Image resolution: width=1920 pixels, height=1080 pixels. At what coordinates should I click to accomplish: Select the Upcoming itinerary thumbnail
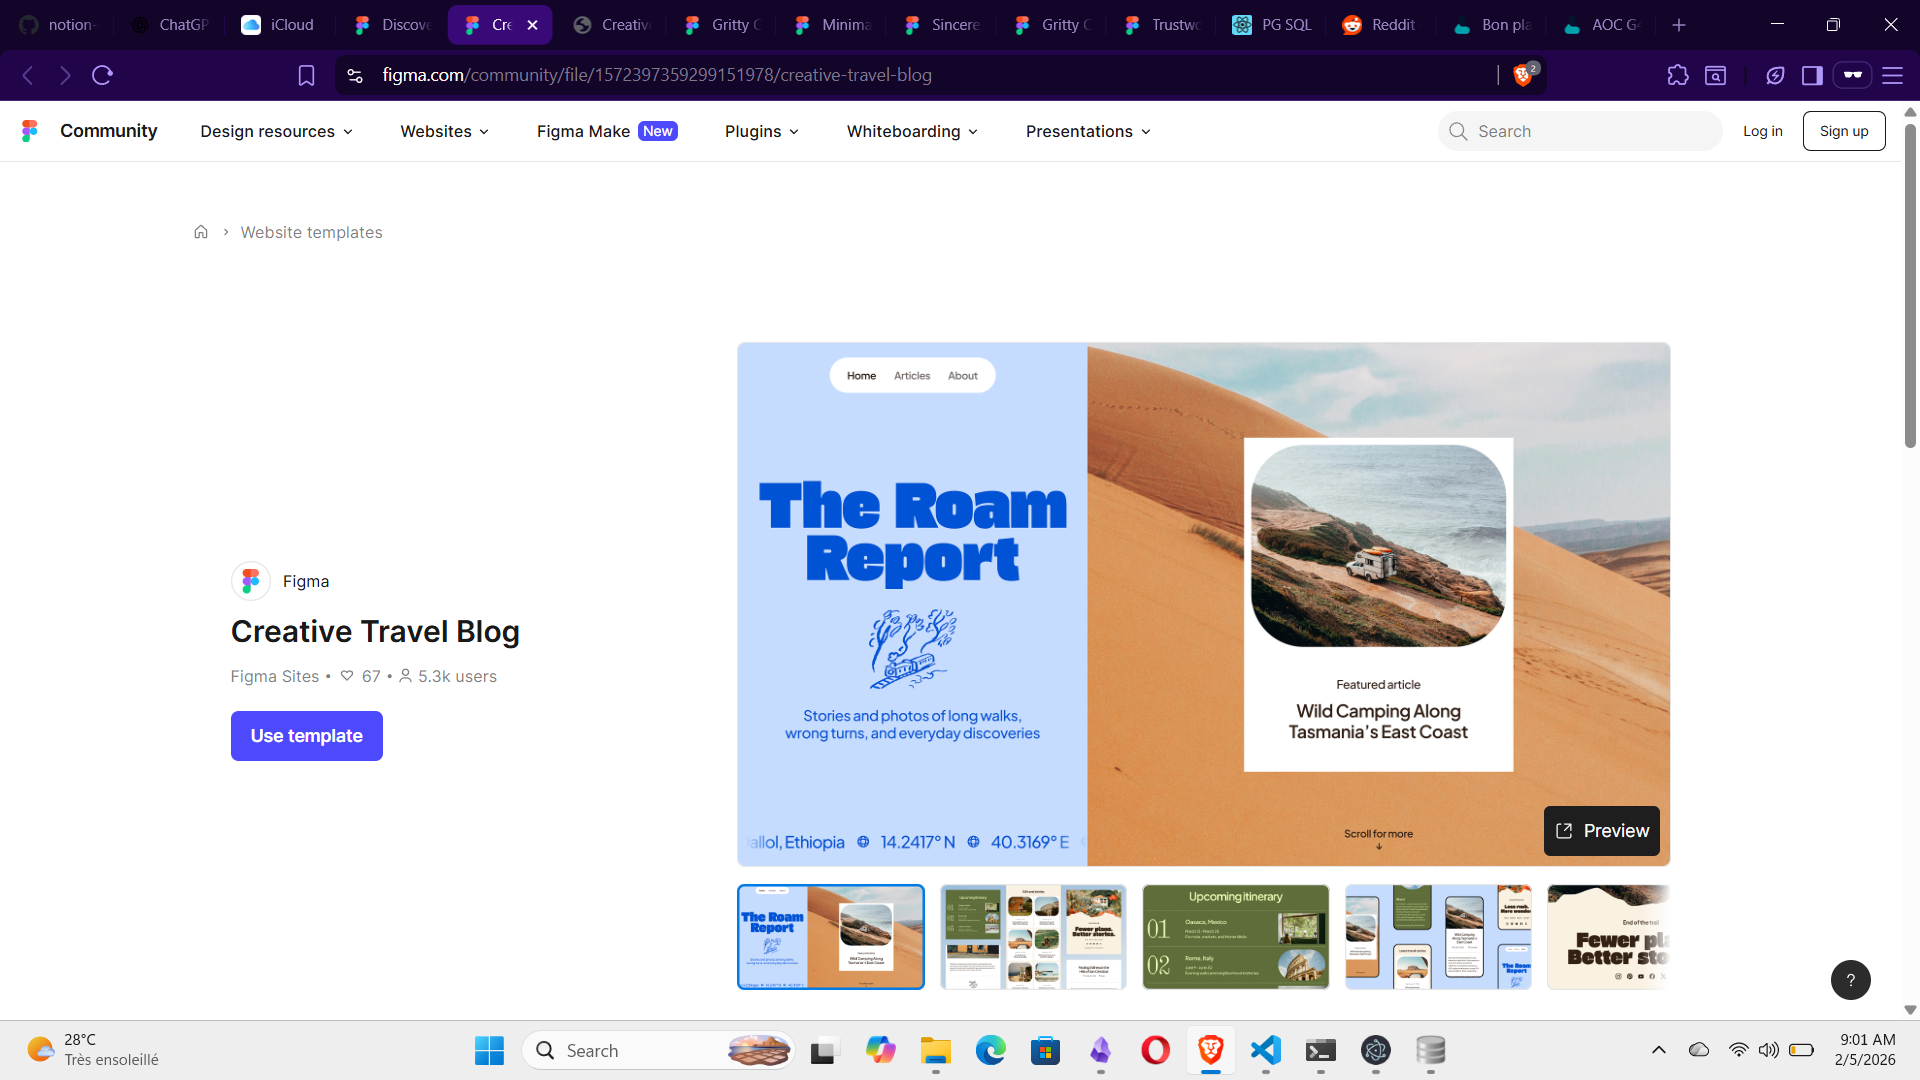[1236, 937]
